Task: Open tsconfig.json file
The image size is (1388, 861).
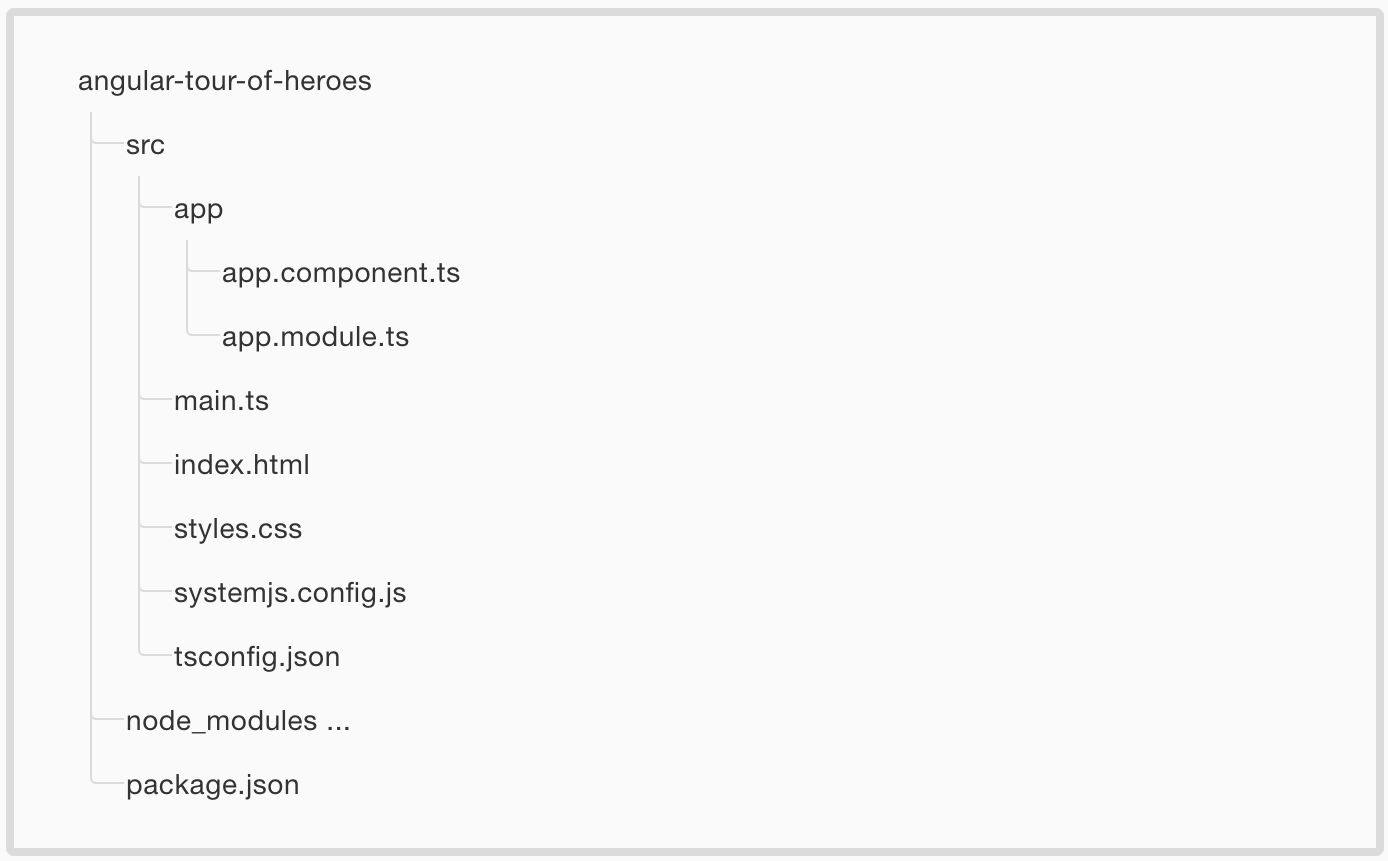Action: pos(257,657)
